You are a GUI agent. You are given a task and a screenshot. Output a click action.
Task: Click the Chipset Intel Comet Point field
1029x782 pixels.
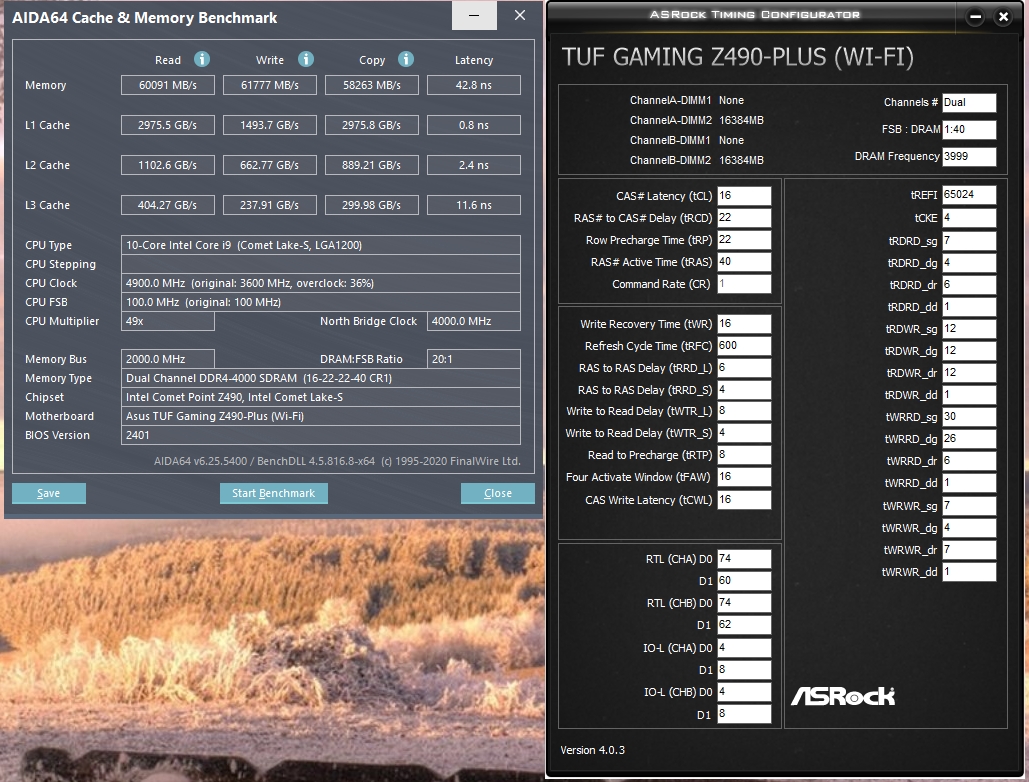(x=321, y=398)
